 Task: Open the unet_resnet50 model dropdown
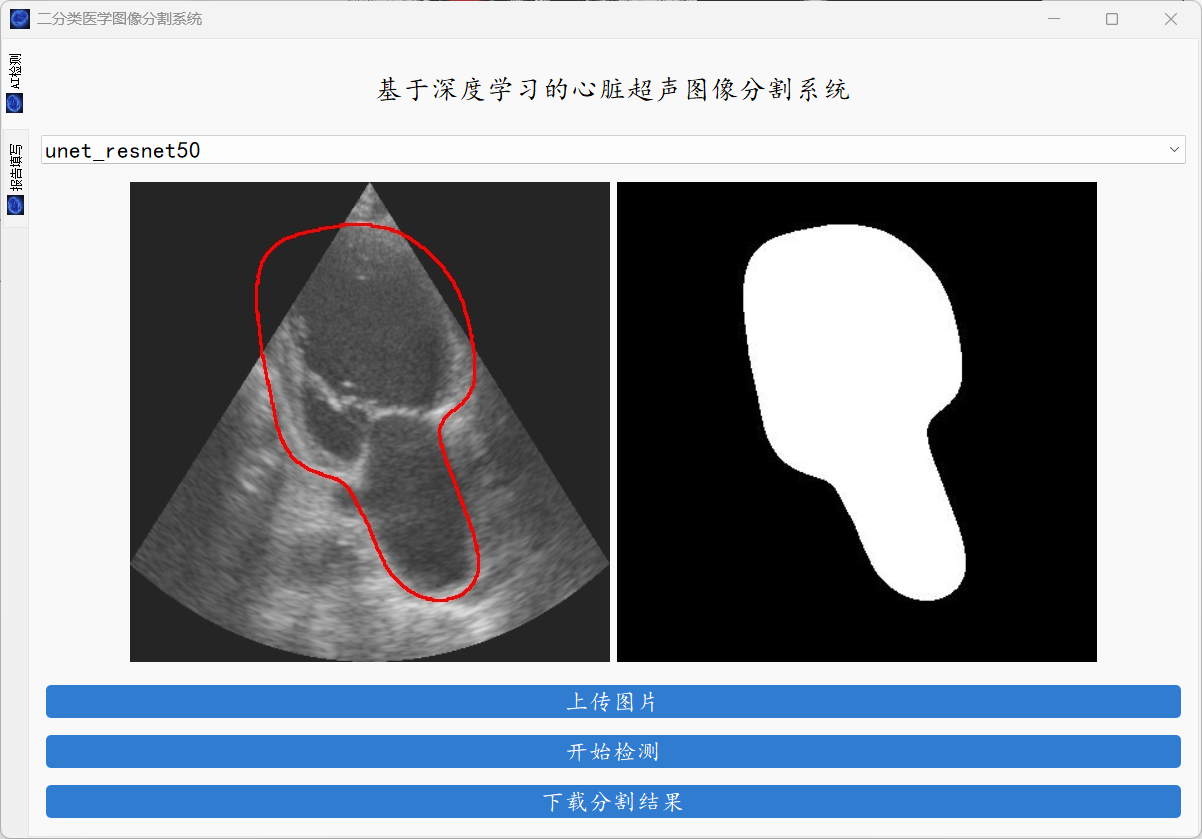coord(613,150)
